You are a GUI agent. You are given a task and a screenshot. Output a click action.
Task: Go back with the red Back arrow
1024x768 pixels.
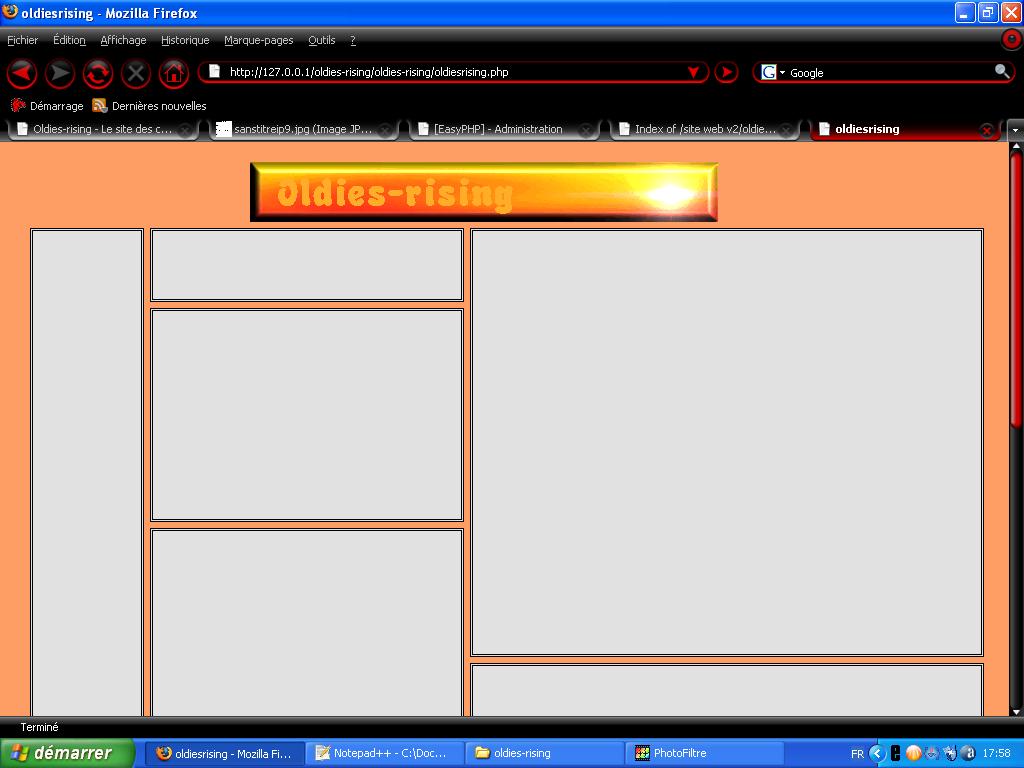click(22, 73)
